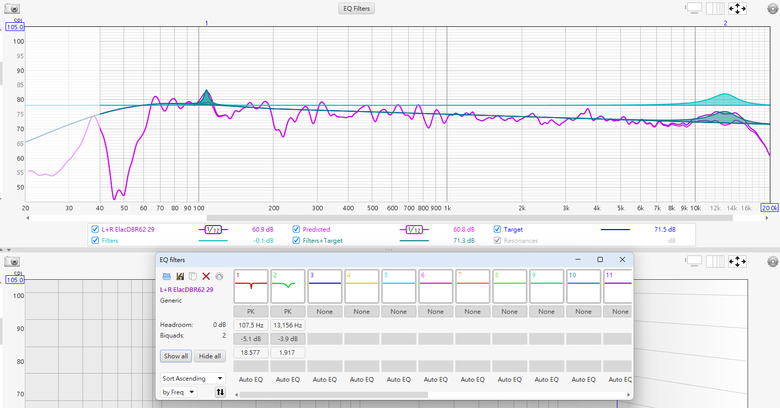The image size is (780, 408).
Task: Click the Show all button
Action: pyautogui.click(x=176, y=356)
